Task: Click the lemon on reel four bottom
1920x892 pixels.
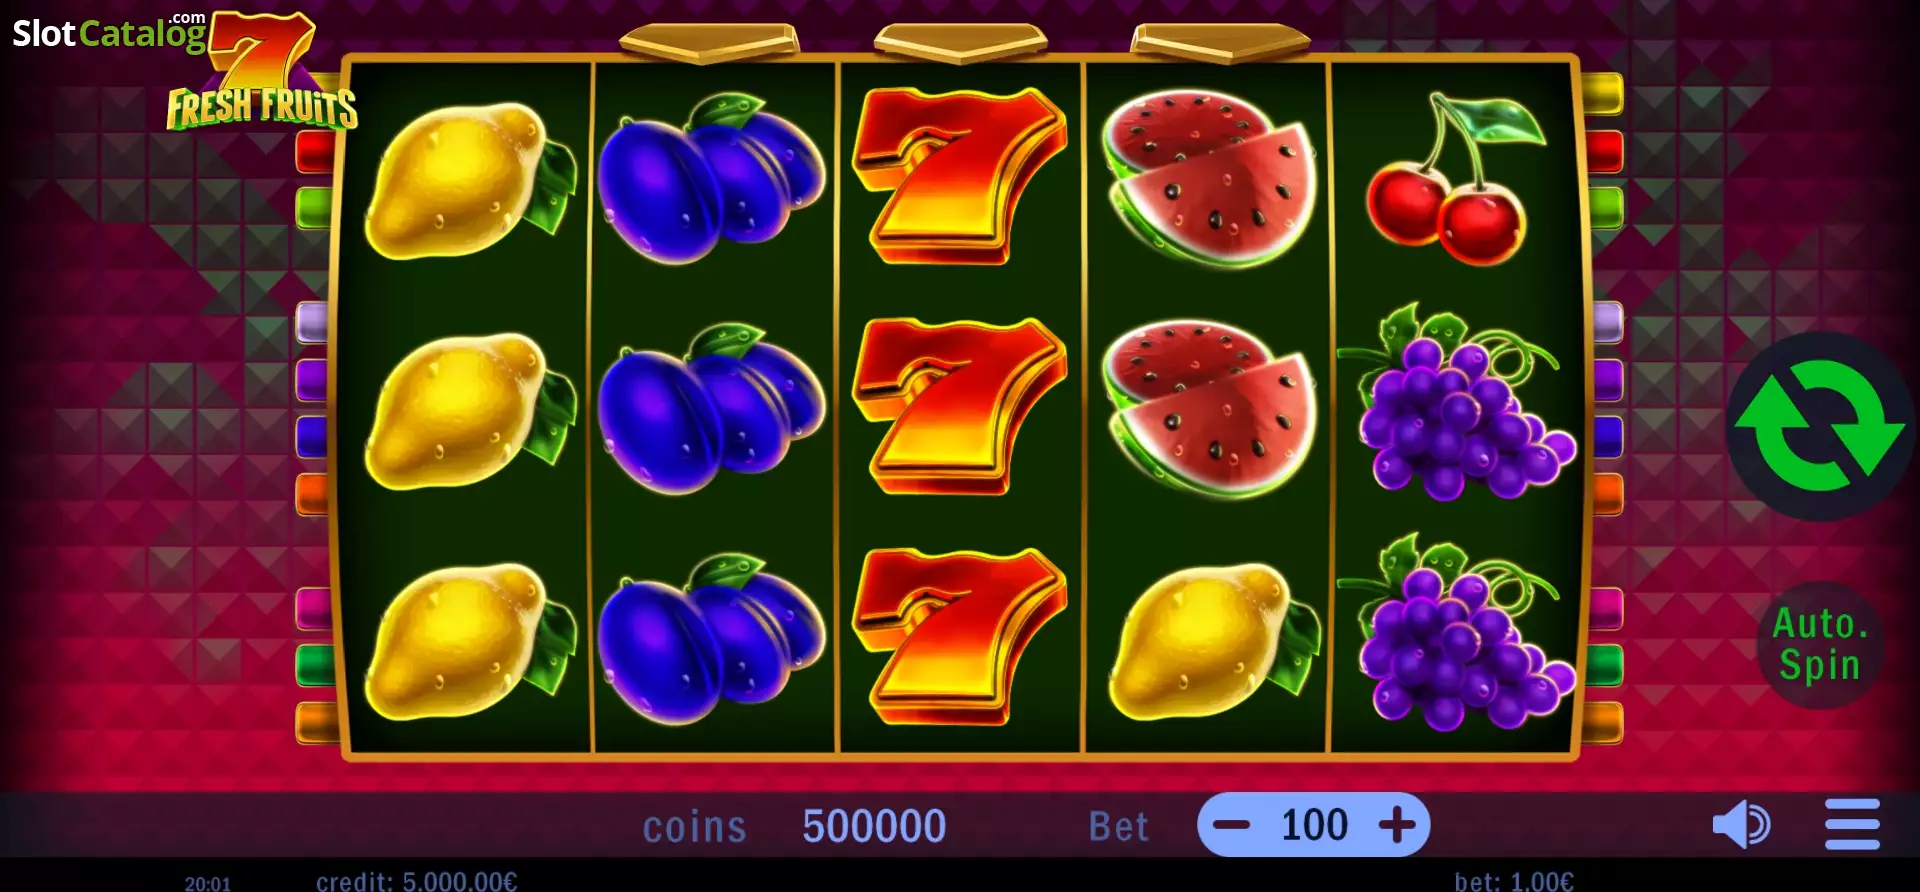Action: 1213,641
